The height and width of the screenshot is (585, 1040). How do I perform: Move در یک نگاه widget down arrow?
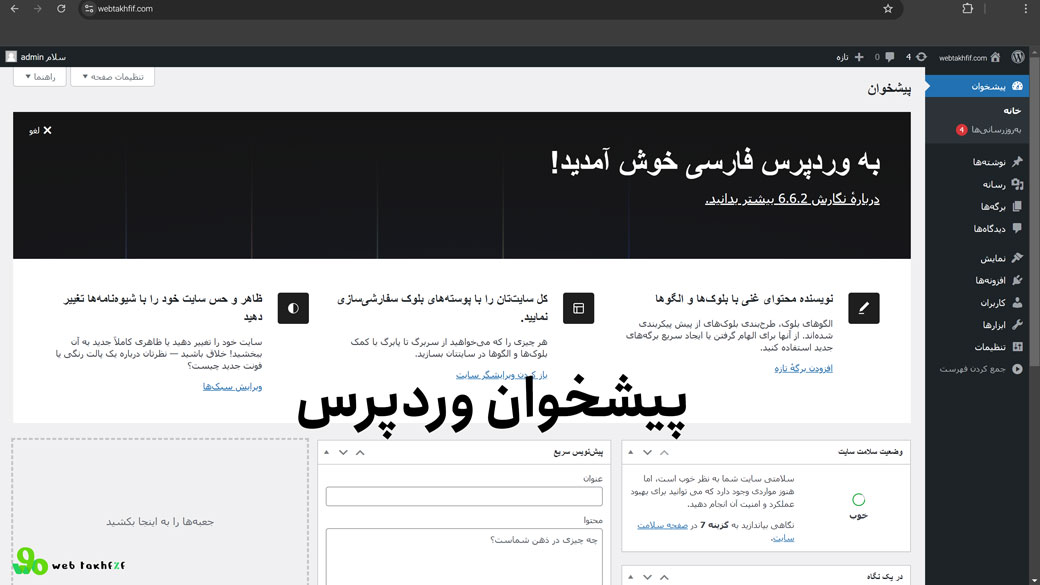point(647,577)
